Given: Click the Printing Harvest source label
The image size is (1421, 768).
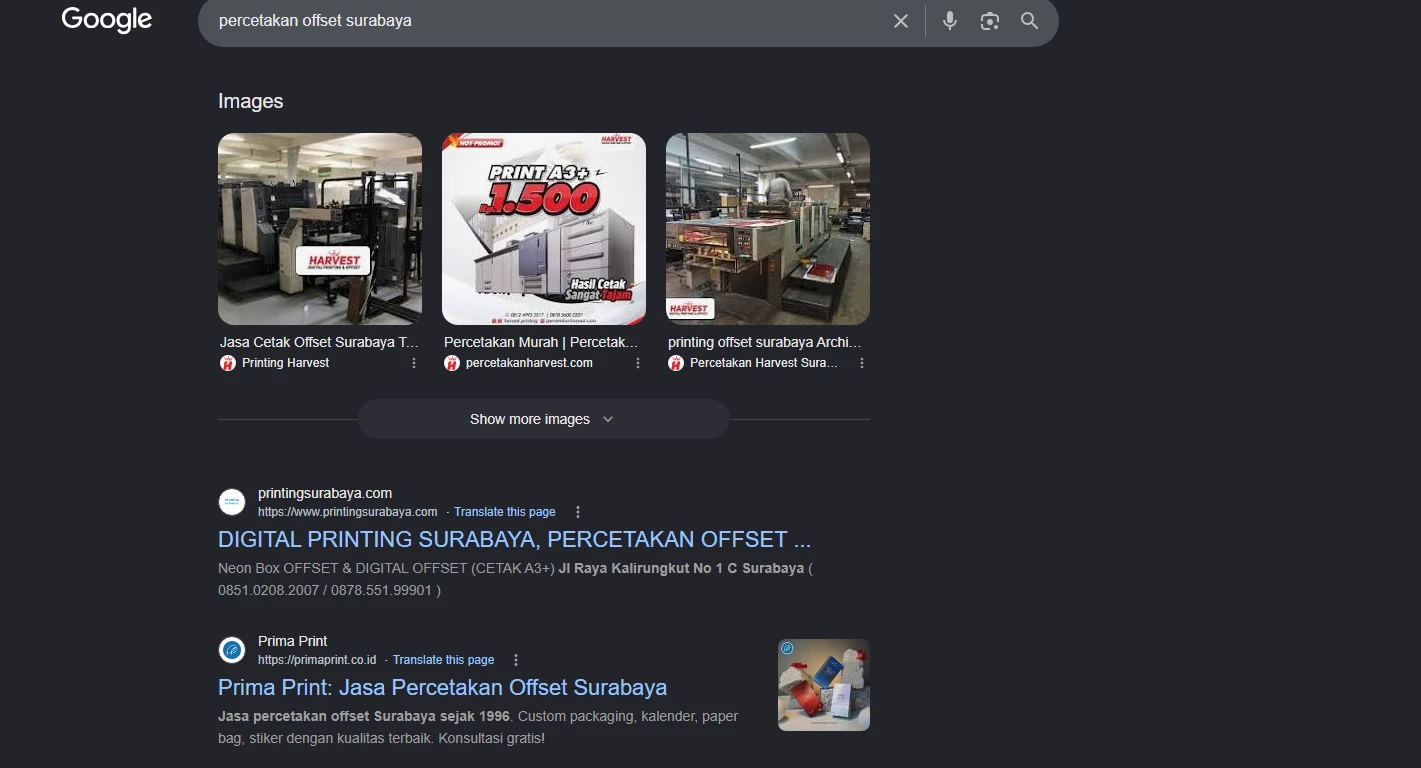Looking at the screenshot, I should coord(285,363).
